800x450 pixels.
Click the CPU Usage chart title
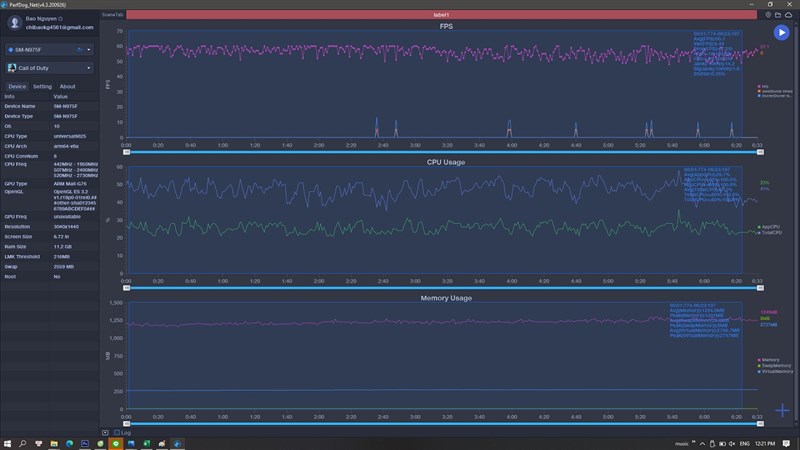point(446,162)
